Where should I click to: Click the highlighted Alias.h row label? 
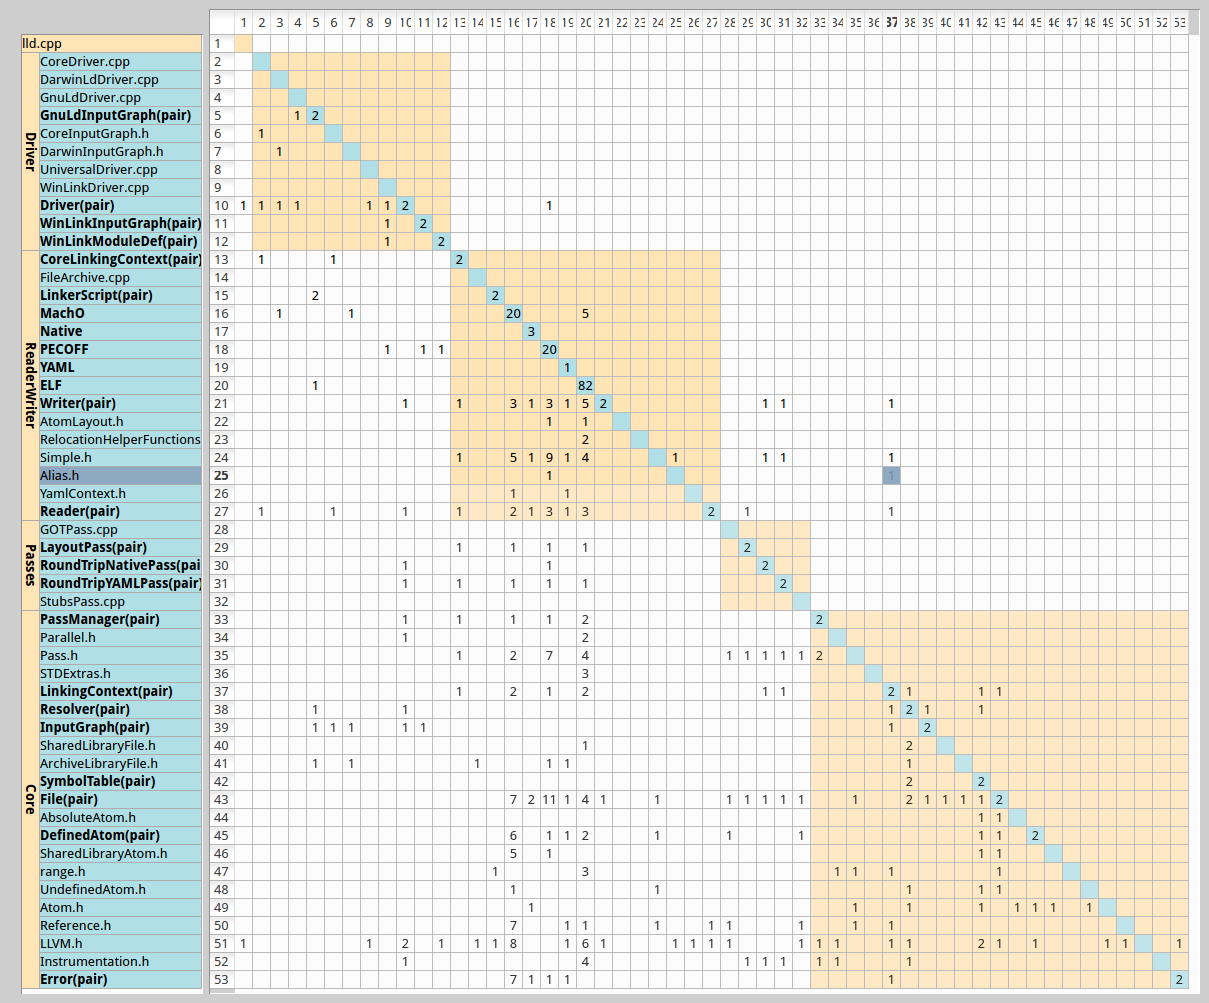point(120,476)
